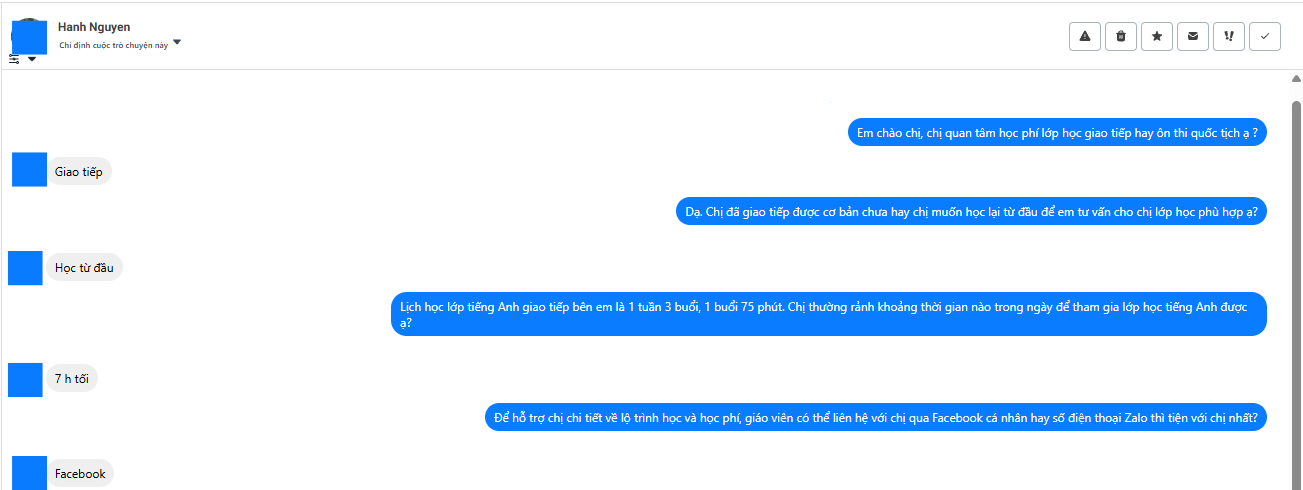
Task: Click Hanh Nguyen's header profile avatar
Action: click(x=29, y=35)
